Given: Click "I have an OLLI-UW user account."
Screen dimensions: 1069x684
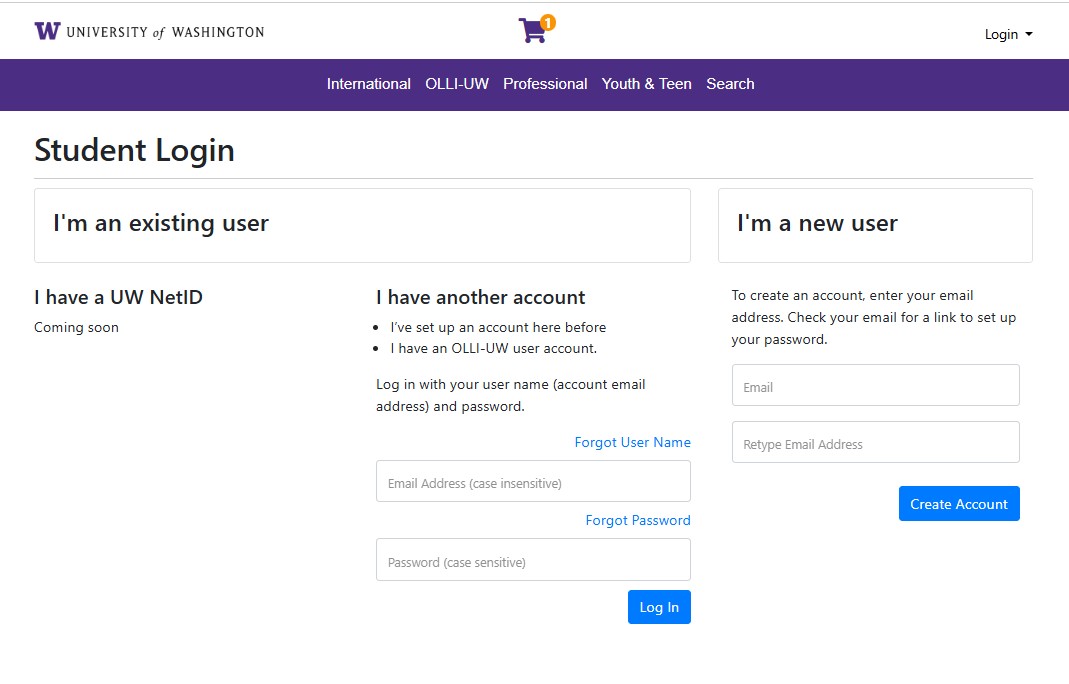Looking at the screenshot, I should [x=494, y=348].
